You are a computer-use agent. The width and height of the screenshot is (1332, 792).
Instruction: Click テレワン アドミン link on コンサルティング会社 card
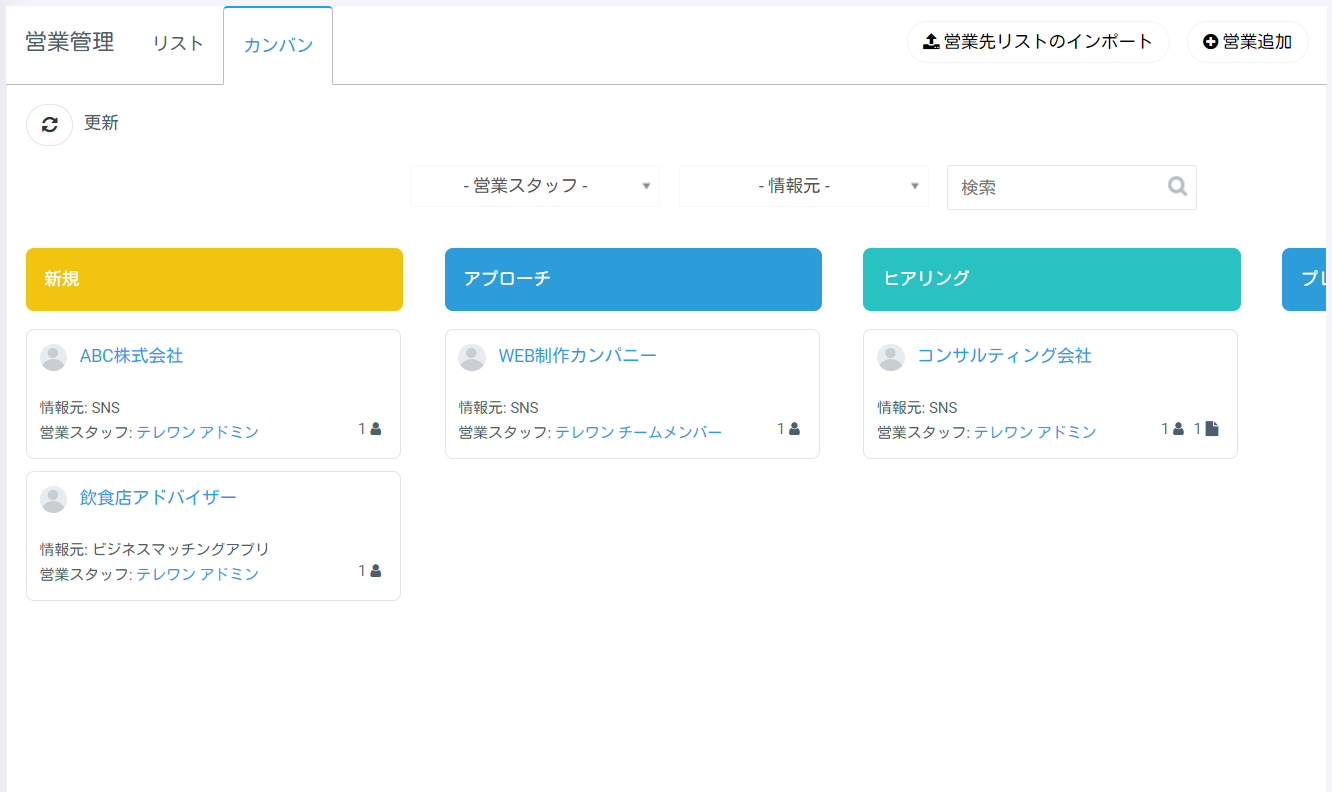tap(1035, 432)
